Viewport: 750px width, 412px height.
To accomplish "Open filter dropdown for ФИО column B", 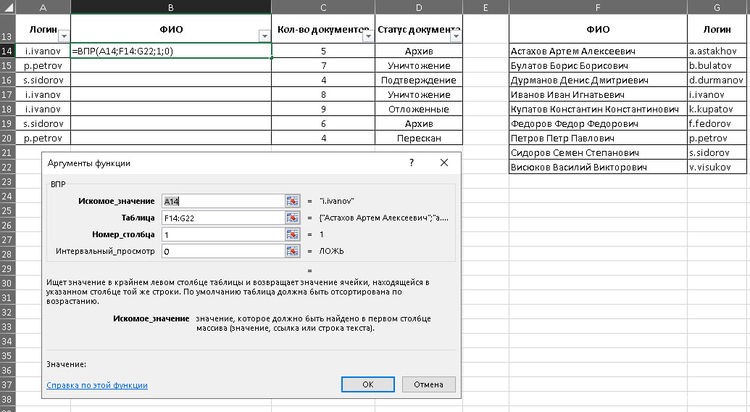I will pos(265,36).
